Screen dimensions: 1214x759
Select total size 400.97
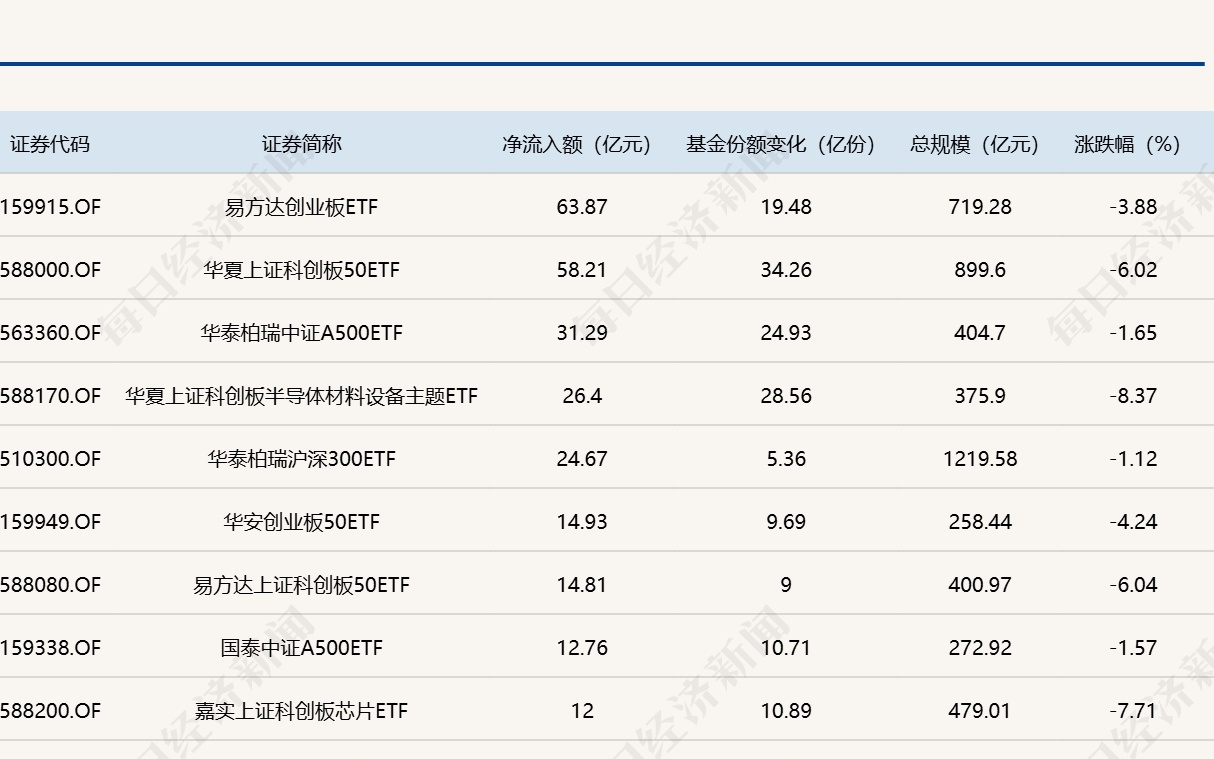[x=980, y=585]
